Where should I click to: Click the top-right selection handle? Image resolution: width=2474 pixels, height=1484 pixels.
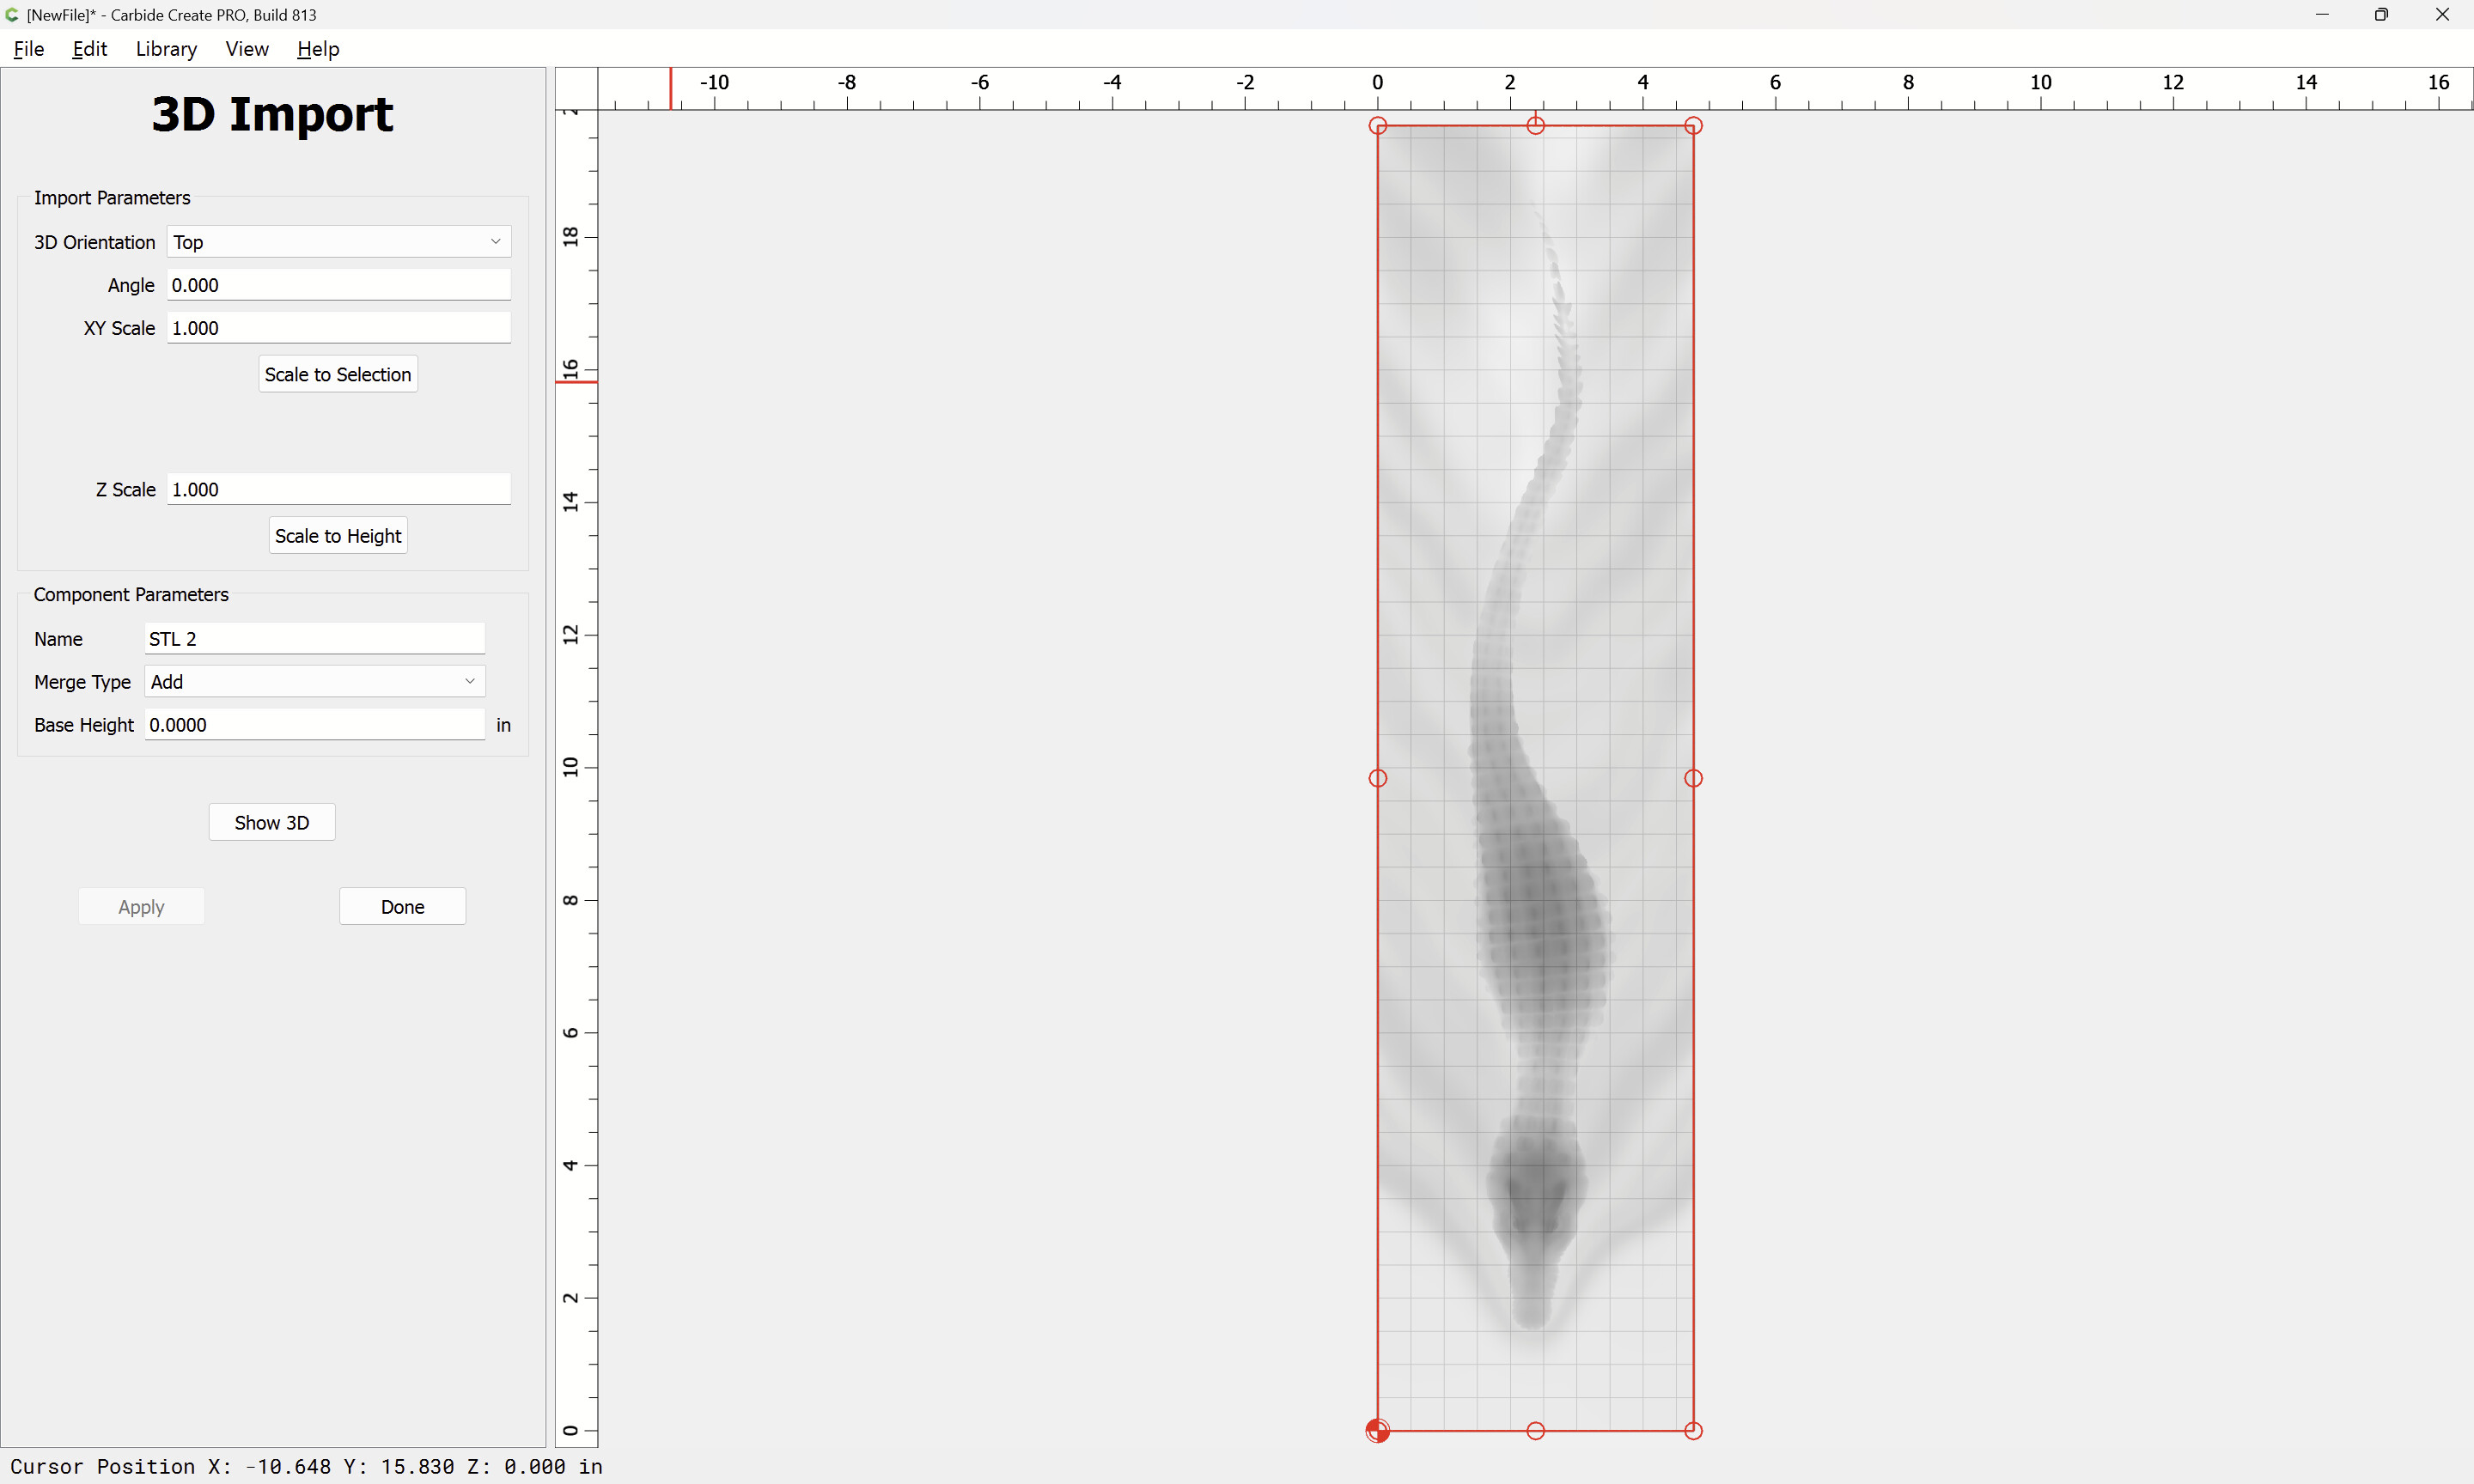coord(1693,126)
